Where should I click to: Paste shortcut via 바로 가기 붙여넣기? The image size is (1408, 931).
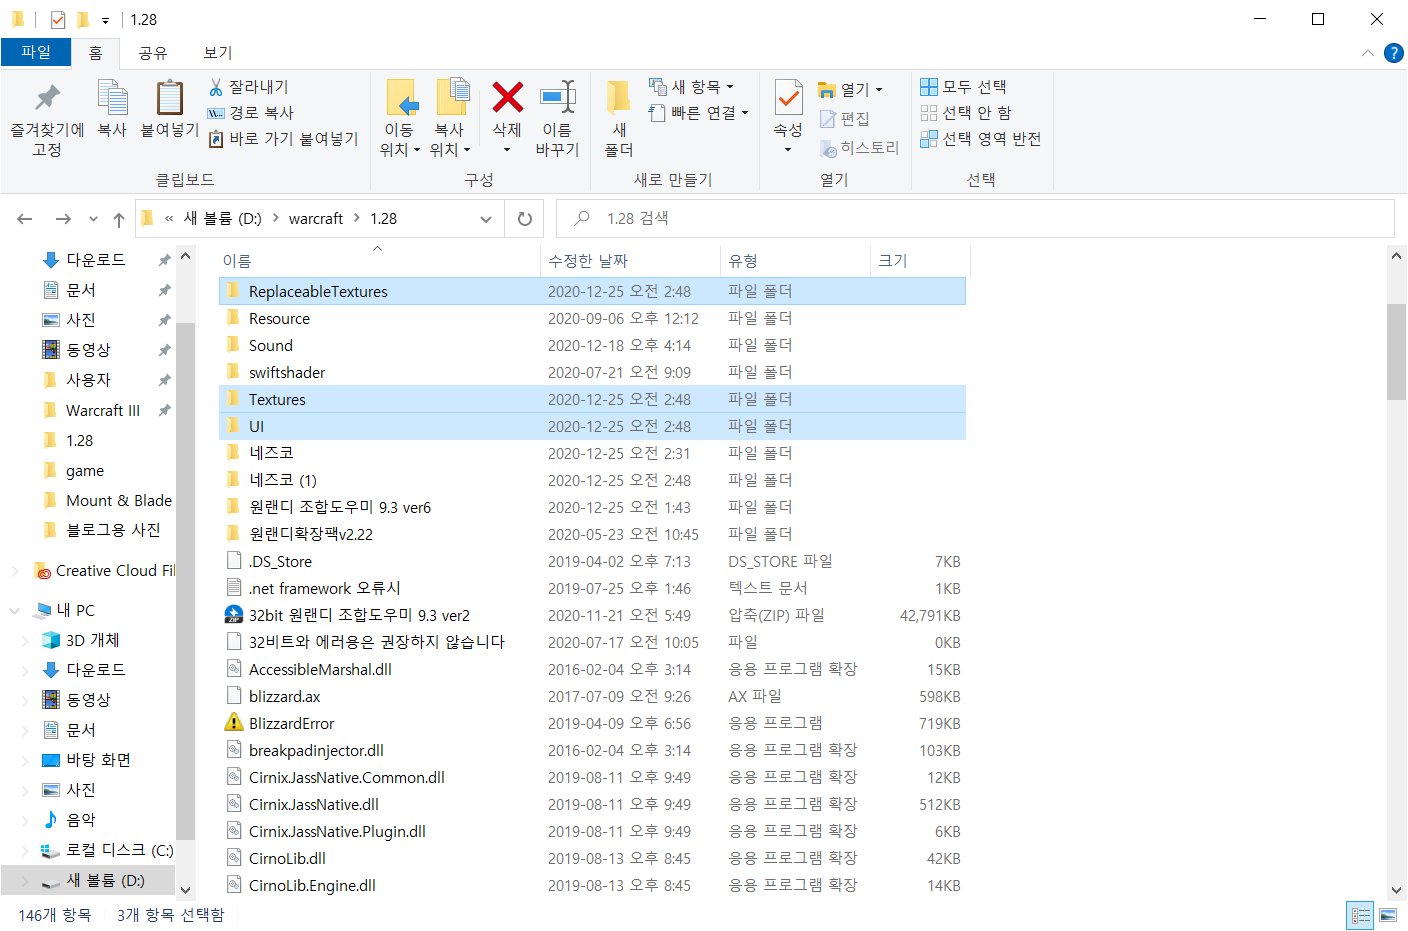[283, 139]
